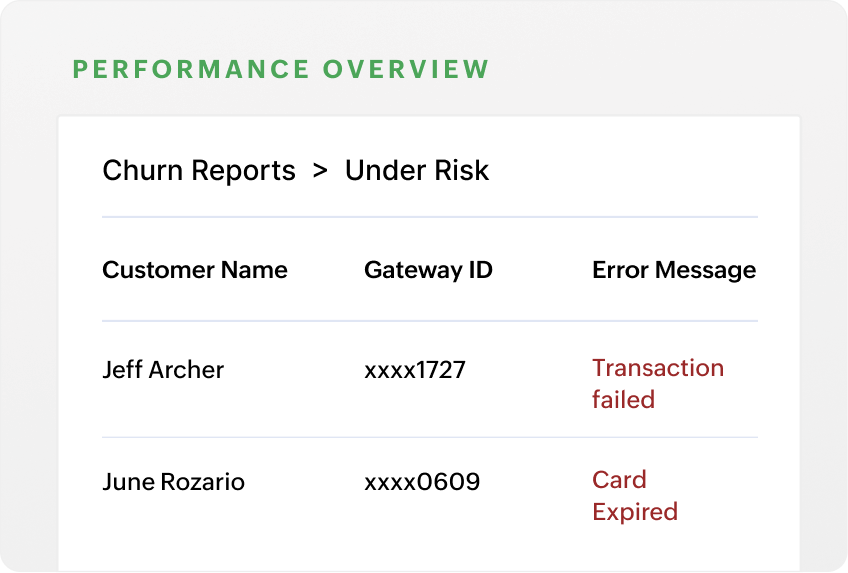
Task: Click the word 'Error' in the column header
Action: tap(620, 270)
